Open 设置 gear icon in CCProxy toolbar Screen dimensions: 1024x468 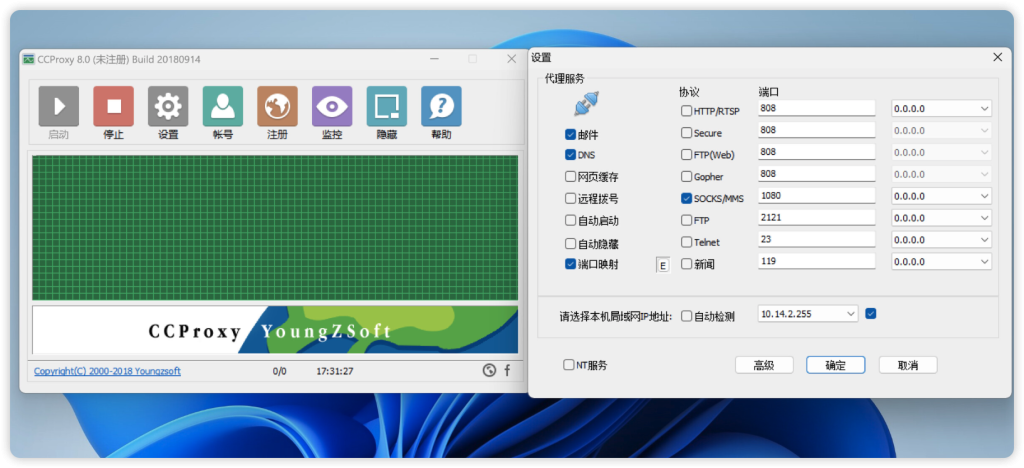pos(168,106)
